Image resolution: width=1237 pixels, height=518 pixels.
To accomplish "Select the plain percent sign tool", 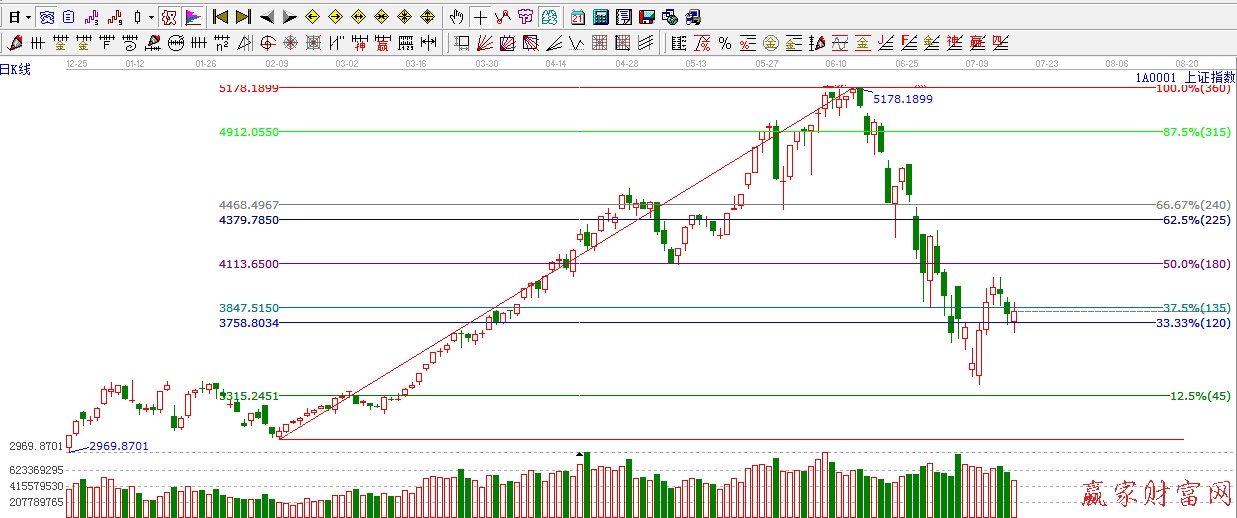I will tap(724, 43).
